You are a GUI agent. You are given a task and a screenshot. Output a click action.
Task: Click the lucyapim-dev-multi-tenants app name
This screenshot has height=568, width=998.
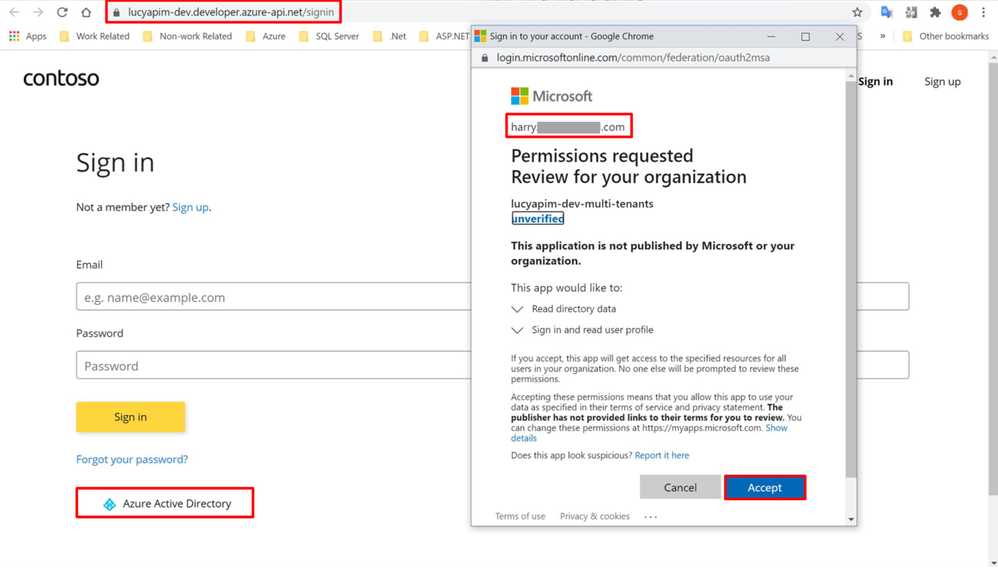point(582,204)
